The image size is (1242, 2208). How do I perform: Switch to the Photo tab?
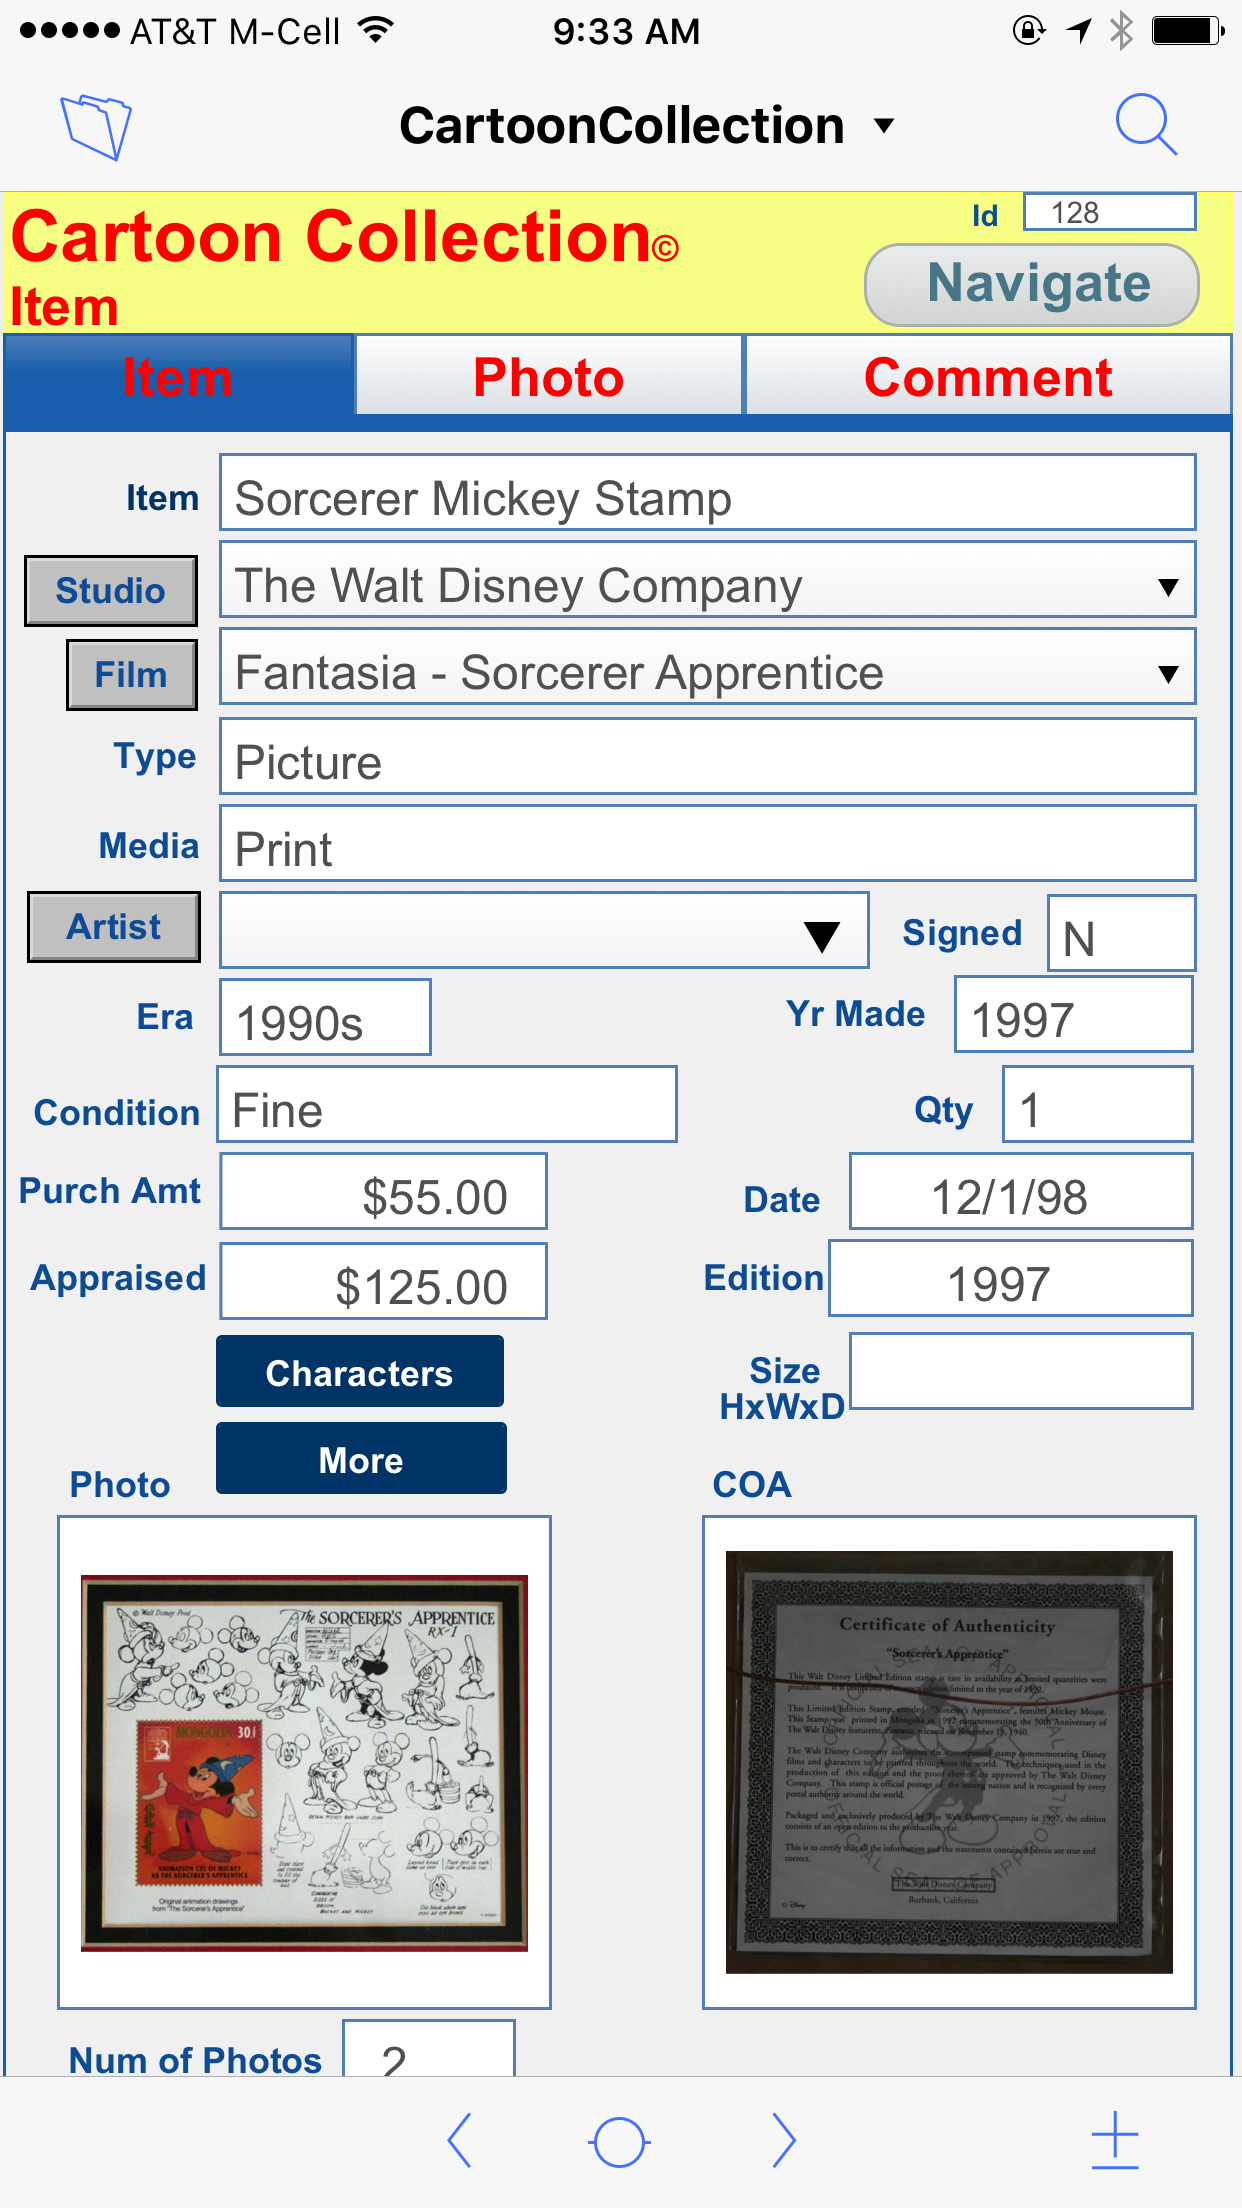(x=549, y=378)
